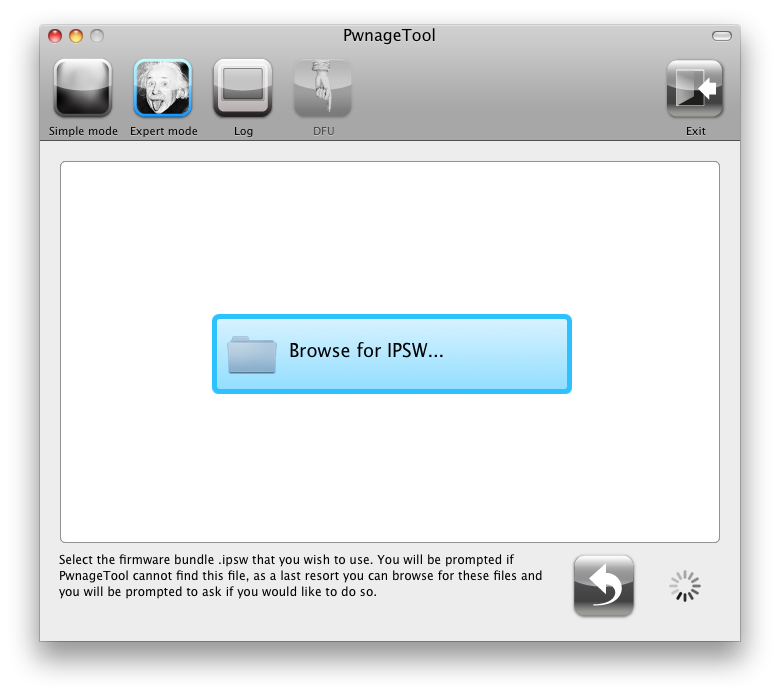The height and width of the screenshot is (696, 780).
Task: Click the gray zoom button in title bar
Action: point(96,36)
